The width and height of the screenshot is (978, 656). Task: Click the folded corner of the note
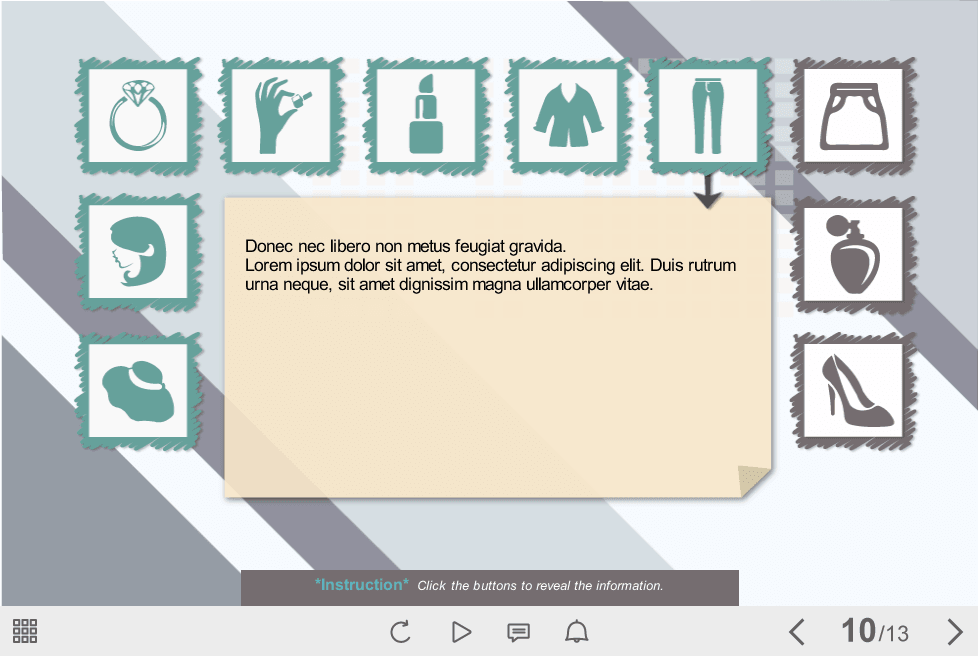(x=754, y=481)
